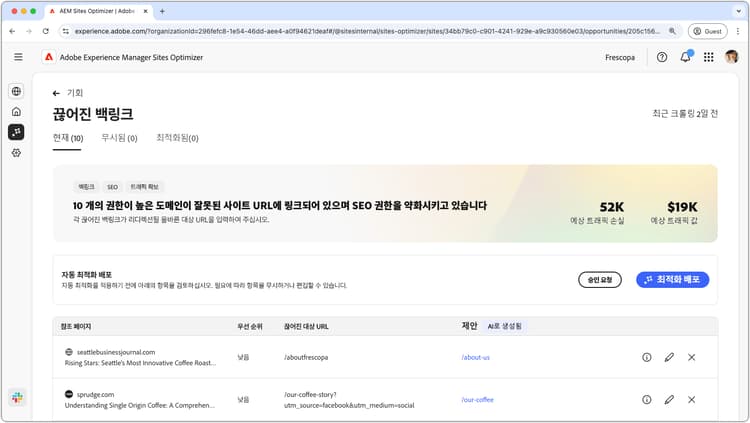This screenshot has height=423, width=750.
Task: Dismiss the sprudge.com row with X
Action: coord(692,399)
